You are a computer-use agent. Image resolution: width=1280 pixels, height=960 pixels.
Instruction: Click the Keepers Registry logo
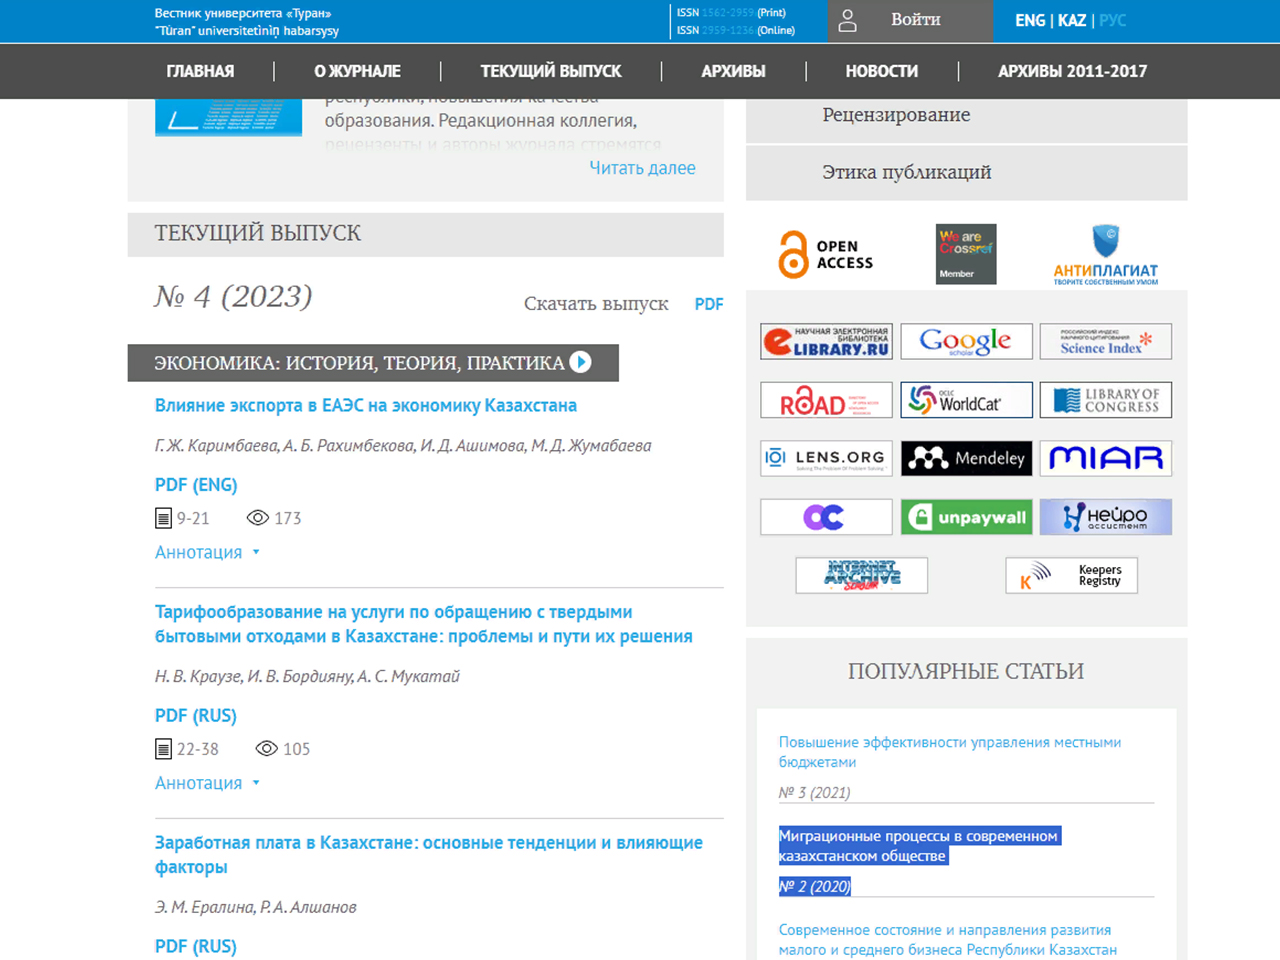click(x=1071, y=575)
